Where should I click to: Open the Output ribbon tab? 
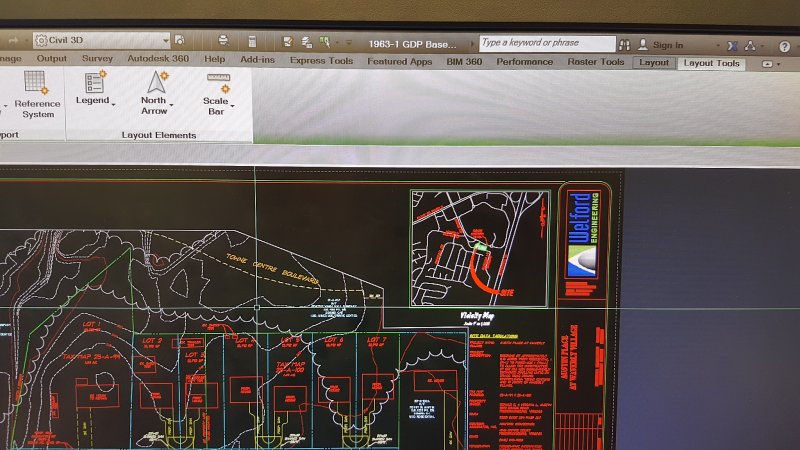(x=52, y=58)
